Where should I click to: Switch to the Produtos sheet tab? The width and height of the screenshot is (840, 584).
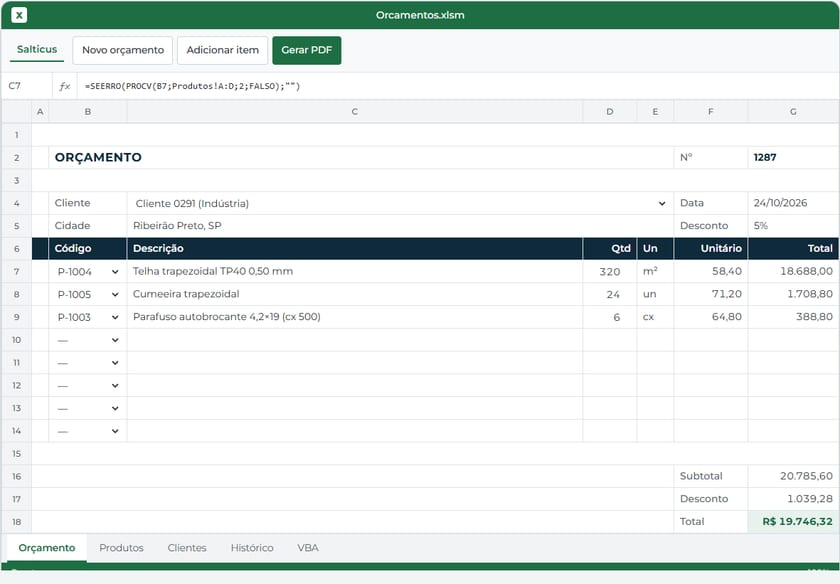point(122,548)
